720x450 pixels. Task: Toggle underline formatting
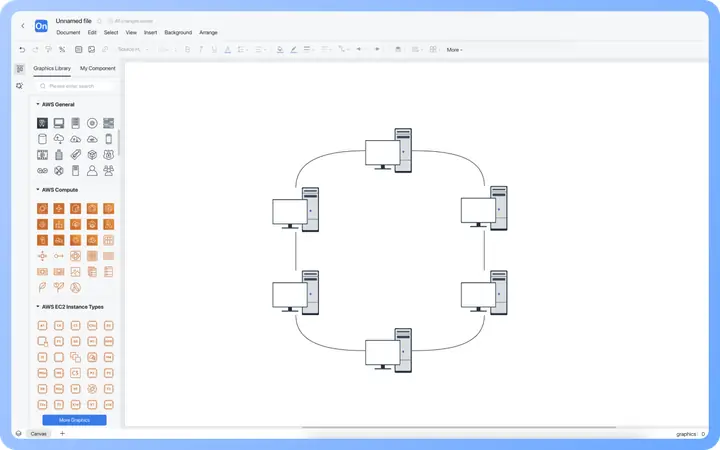click(214, 50)
